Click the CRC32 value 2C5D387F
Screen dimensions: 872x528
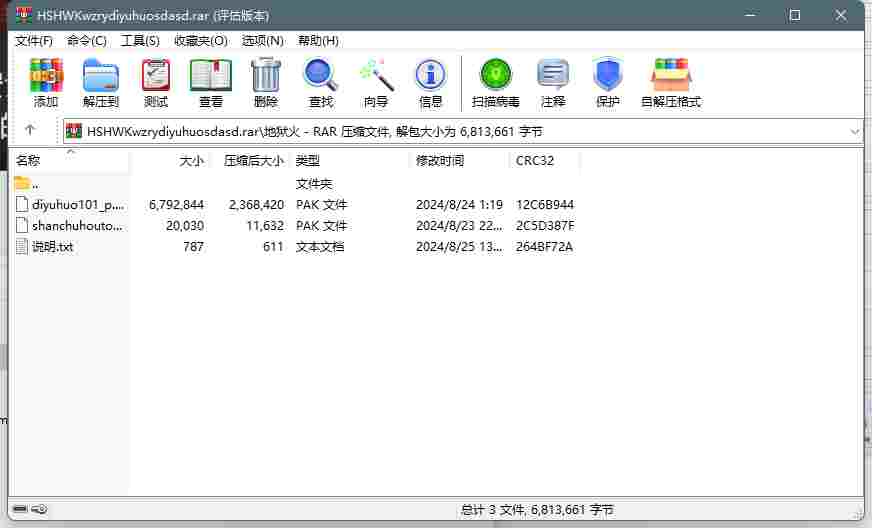click(545, 226)
